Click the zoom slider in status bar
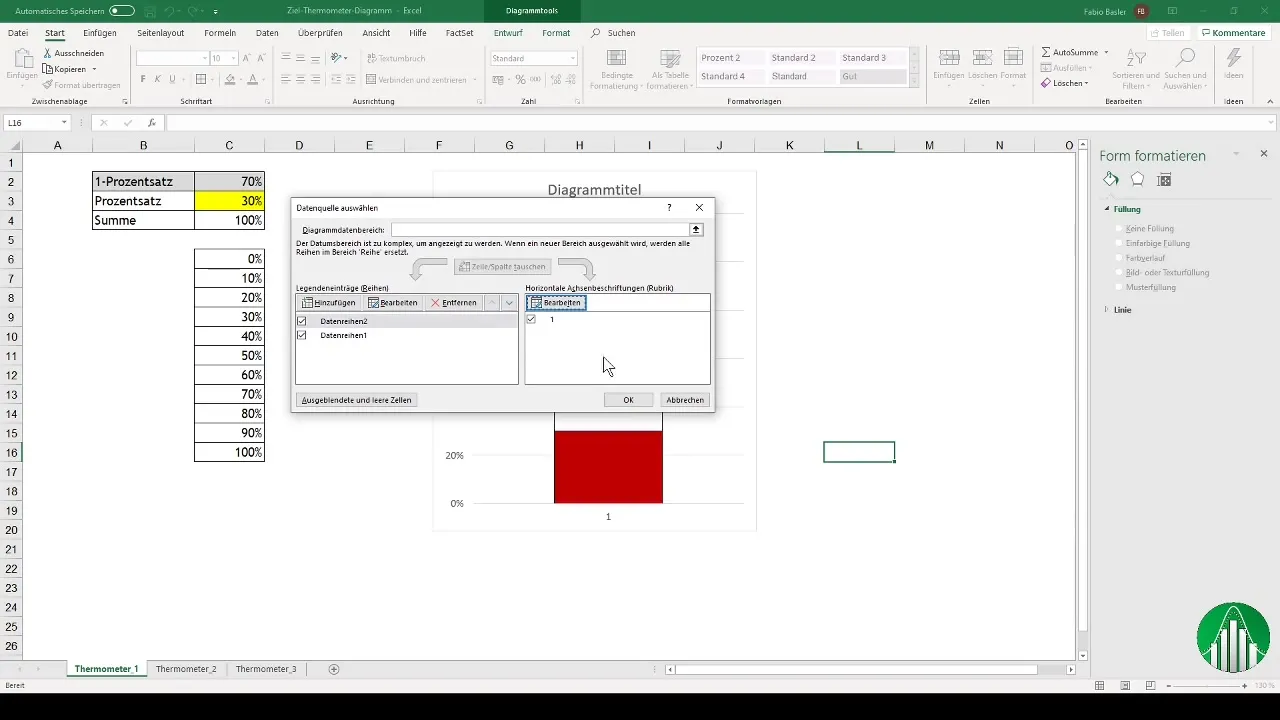The image size is (1280, 720). pos(1206,686)
